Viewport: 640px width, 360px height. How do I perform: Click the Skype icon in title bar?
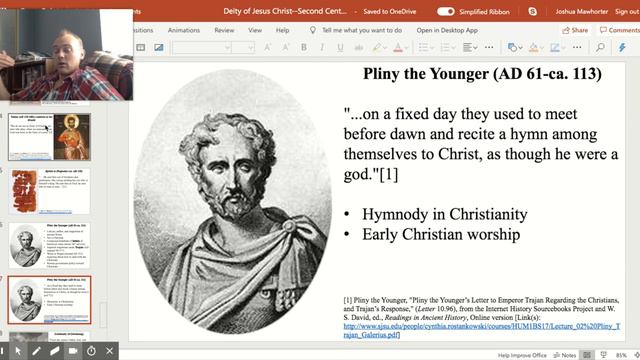click(x=533, y=11)
